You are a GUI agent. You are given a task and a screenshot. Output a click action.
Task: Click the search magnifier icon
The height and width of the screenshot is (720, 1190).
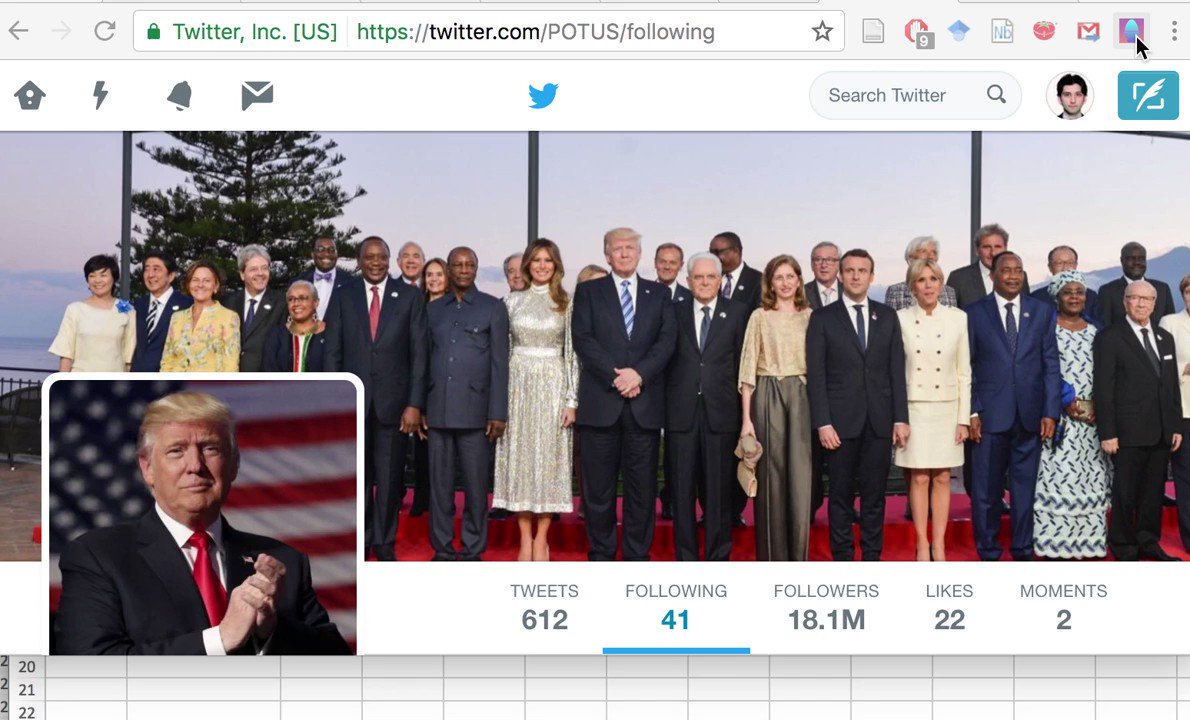pos(996,95)
